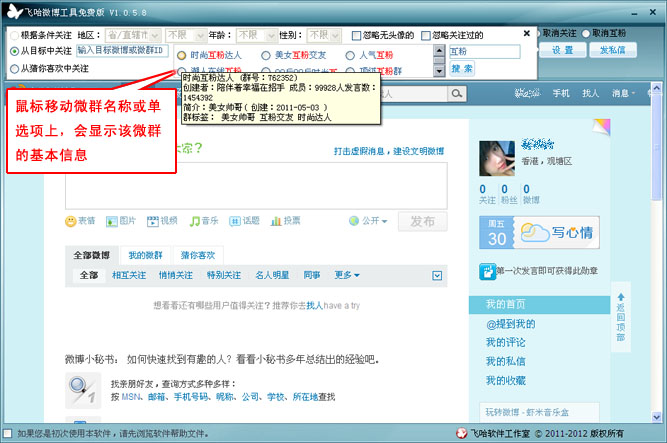667x443 pixels.
Task: Select 从目标中关注 radio option
Action: tap(14, 51)
